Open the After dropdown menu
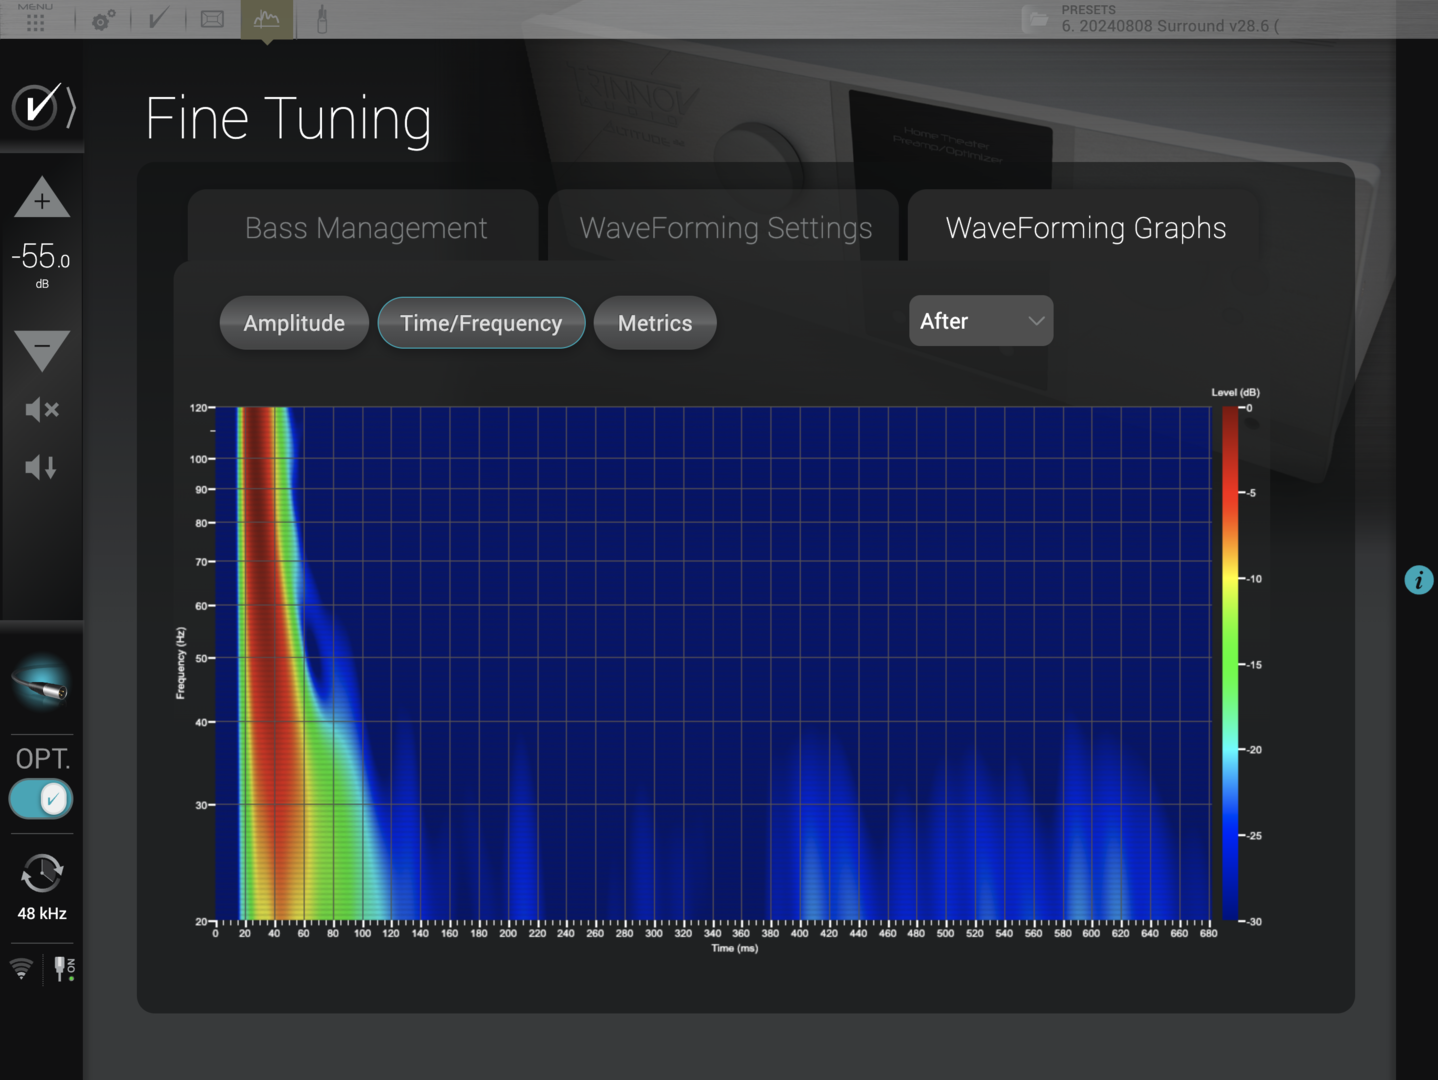1438x1080 pixels. pyautogui.click(x=980, y=321)
